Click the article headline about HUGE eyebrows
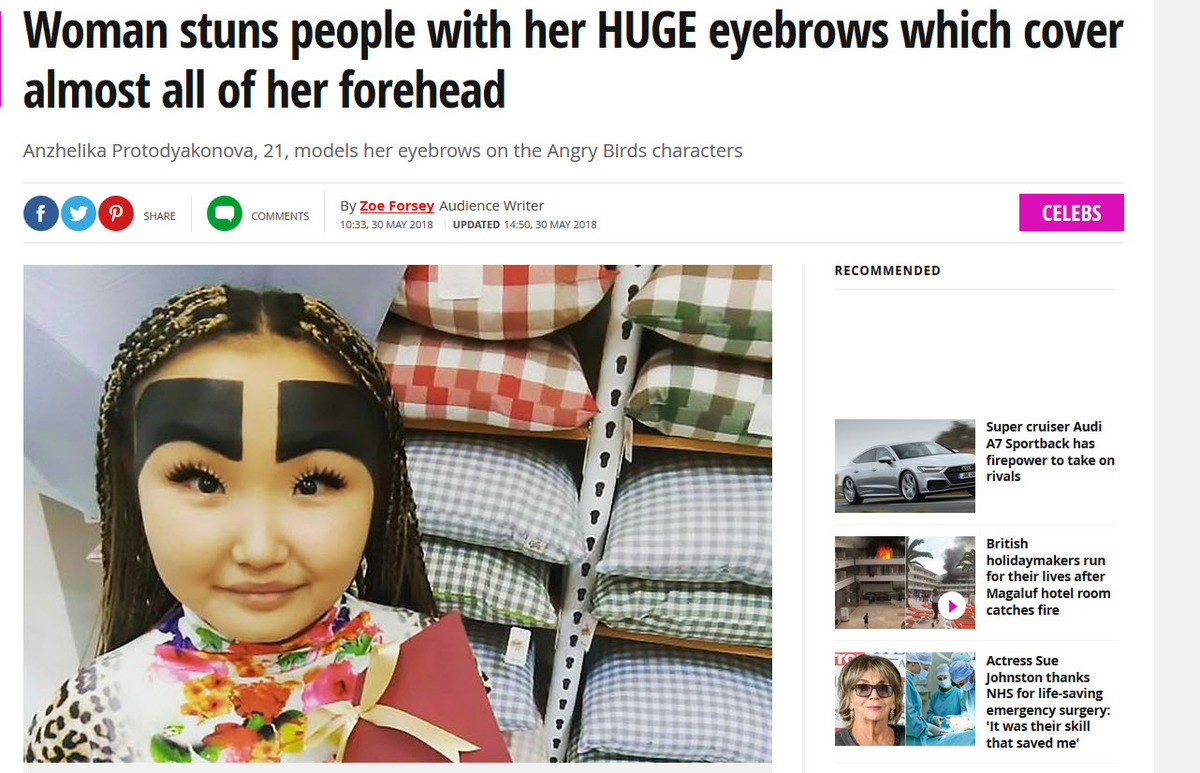Viewport: 1200px width, 773px height. click(573, 61)
